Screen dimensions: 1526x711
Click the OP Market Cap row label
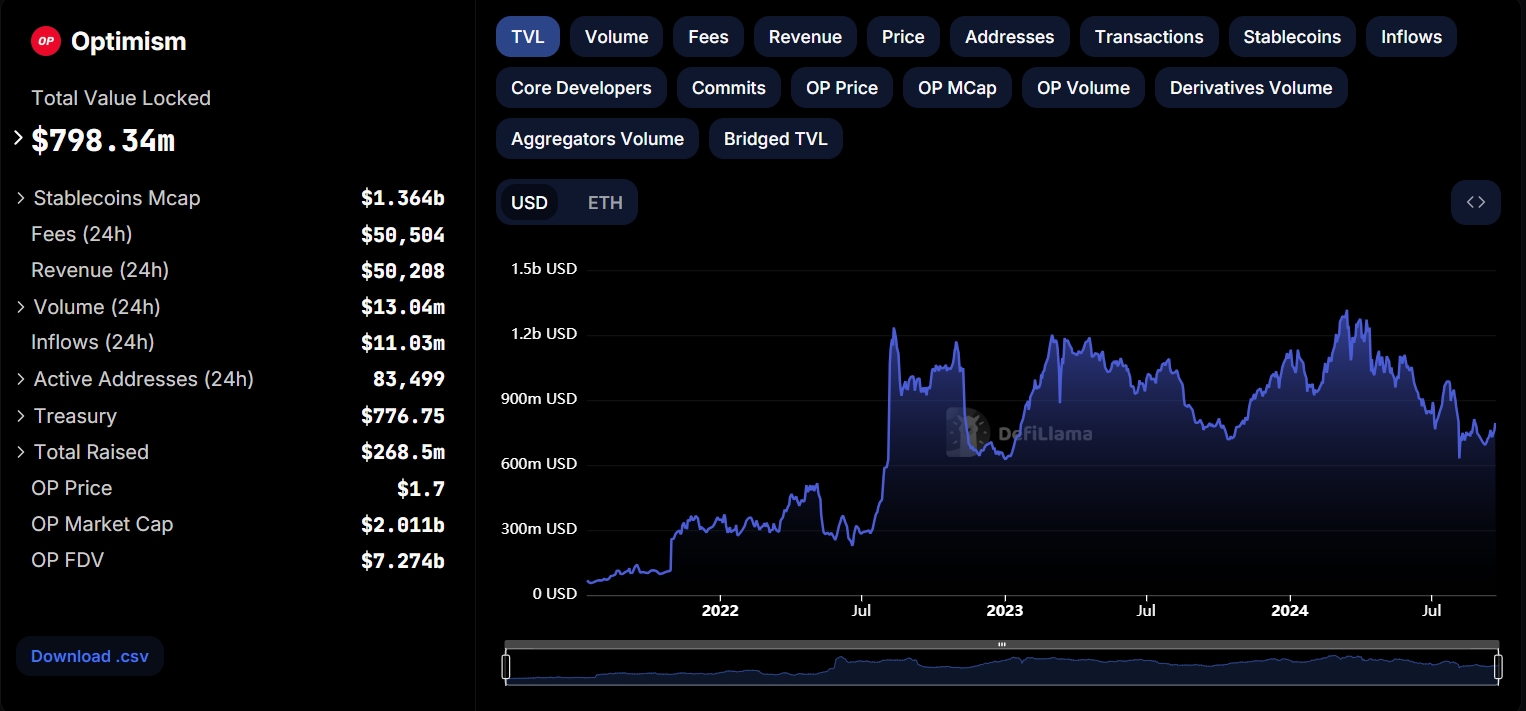coord(102,524)
